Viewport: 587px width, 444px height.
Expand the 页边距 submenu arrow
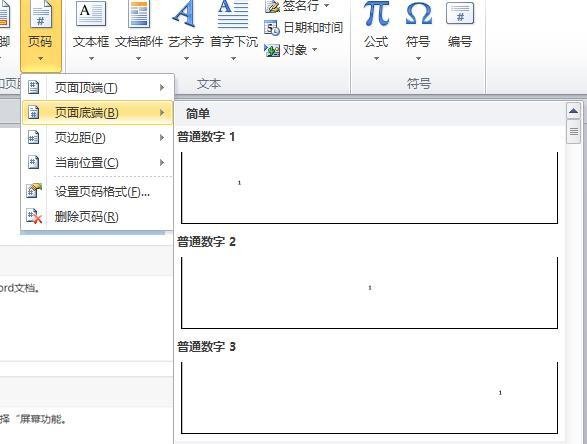(x=162, y=137)
